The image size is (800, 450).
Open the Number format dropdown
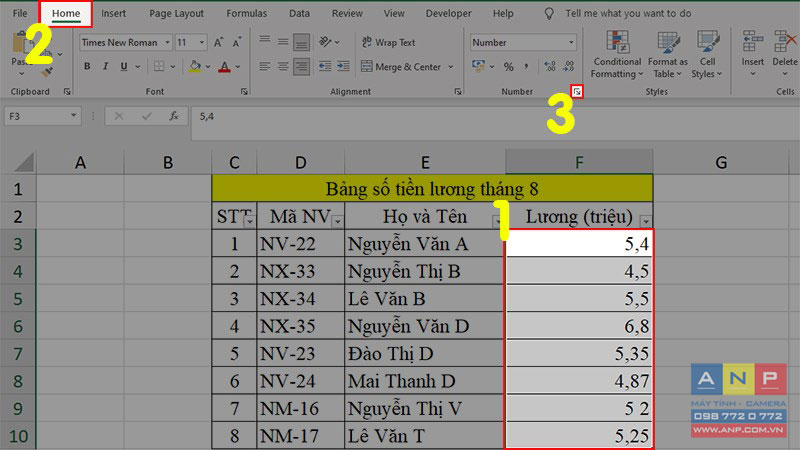point(571,42)
